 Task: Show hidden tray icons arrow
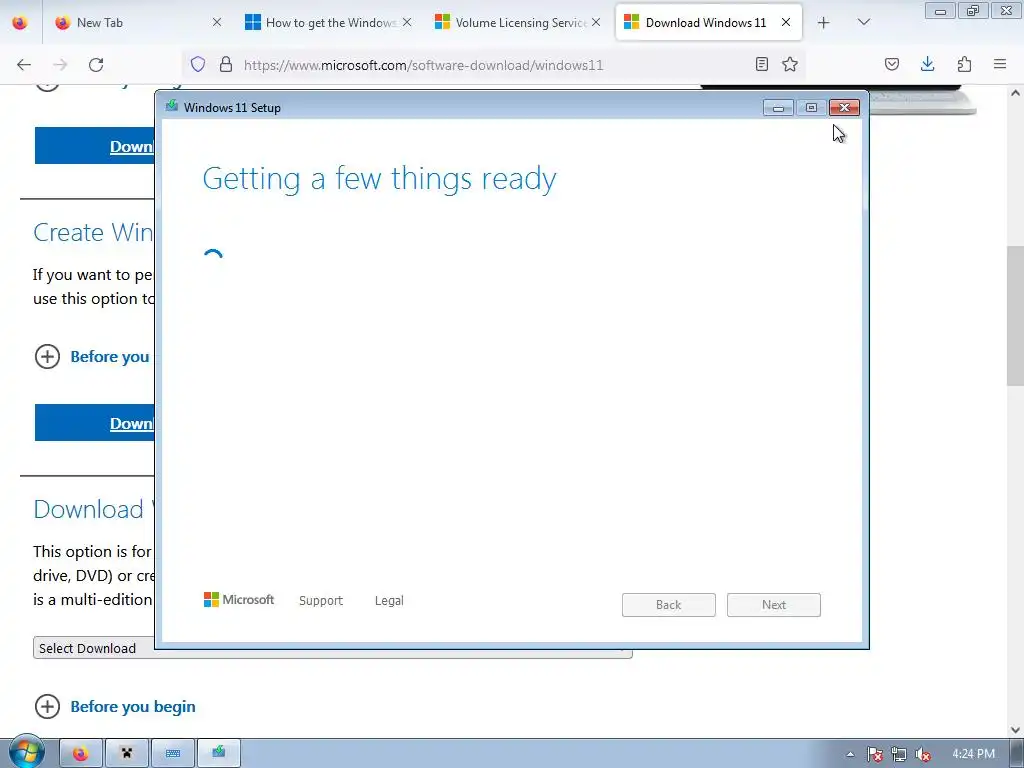tap(850, 754)
